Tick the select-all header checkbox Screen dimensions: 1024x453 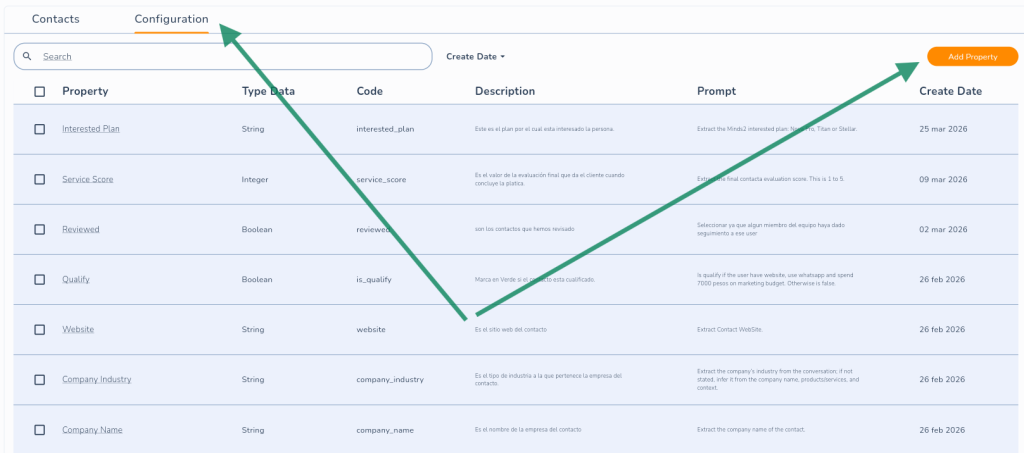point(40,92)
